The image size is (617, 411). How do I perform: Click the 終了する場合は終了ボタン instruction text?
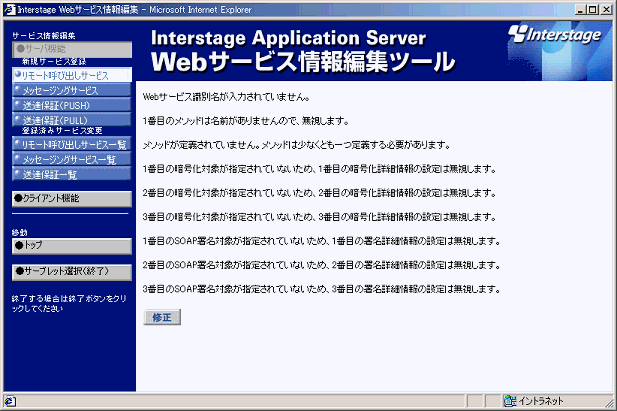point(69,304)
